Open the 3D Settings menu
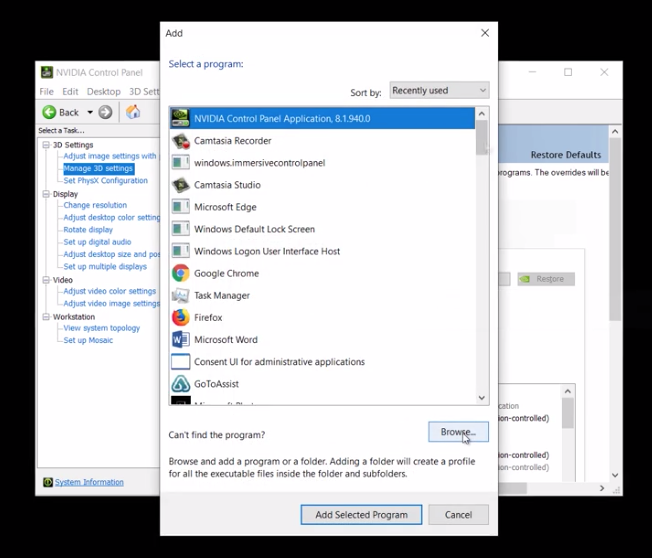Viewport: 652px width, 558px height. pyautogui.click(x=144, y=91)
